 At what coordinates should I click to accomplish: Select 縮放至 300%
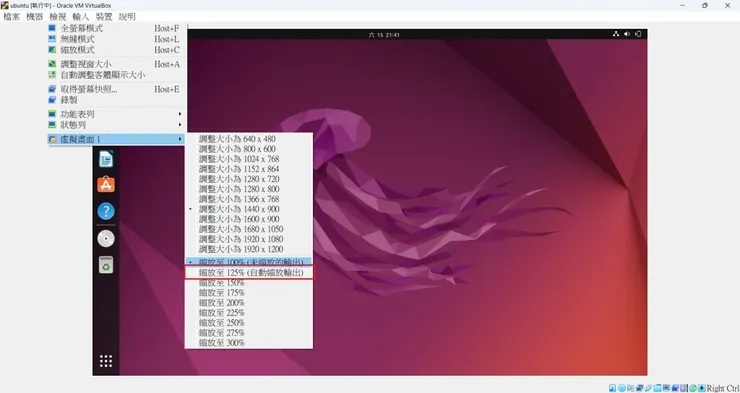click(x=249, y=343)
